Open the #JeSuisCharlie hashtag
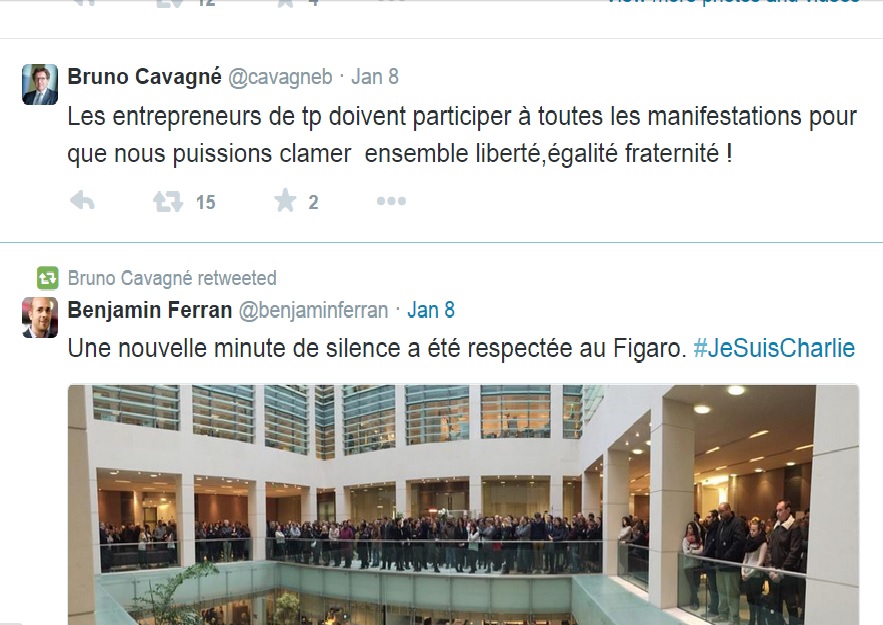The width and height of the screenshot is (883, 625). point(774,348)
